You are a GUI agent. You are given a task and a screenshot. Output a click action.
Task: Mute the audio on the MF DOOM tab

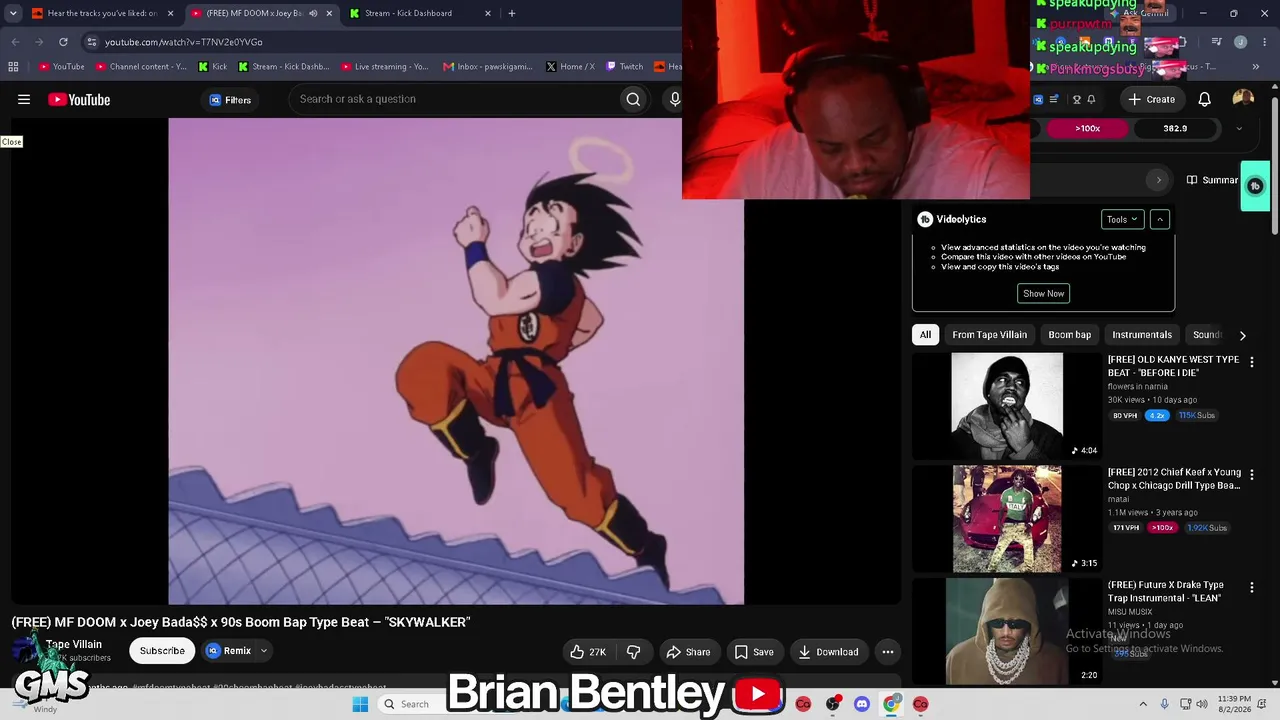(x=313, y=13)
